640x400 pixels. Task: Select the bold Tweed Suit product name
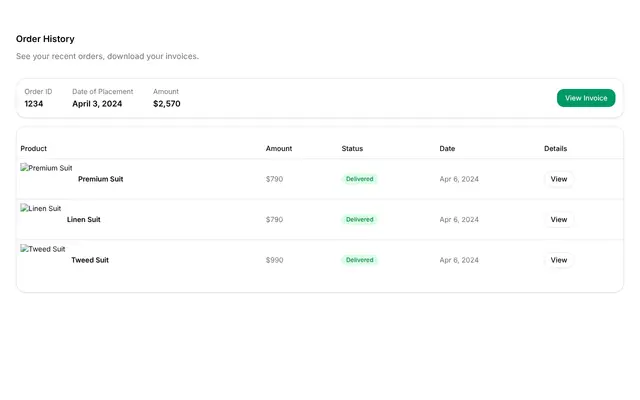point(90,260)
